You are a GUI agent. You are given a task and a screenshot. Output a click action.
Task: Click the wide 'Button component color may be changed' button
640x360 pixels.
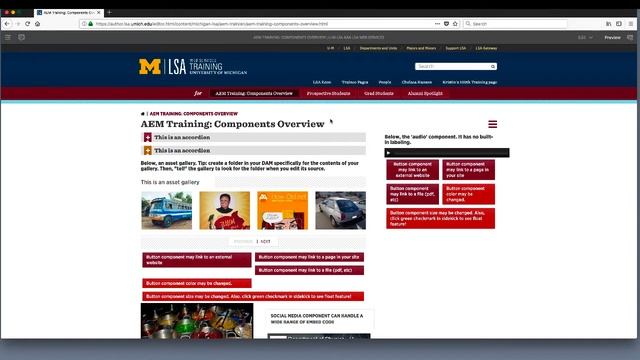[x=197, y=283]
